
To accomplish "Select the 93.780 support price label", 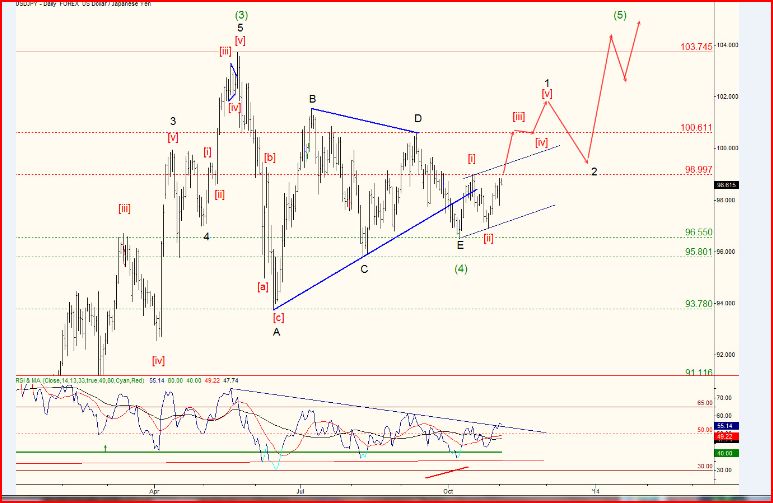I will [x=697, y=303].
